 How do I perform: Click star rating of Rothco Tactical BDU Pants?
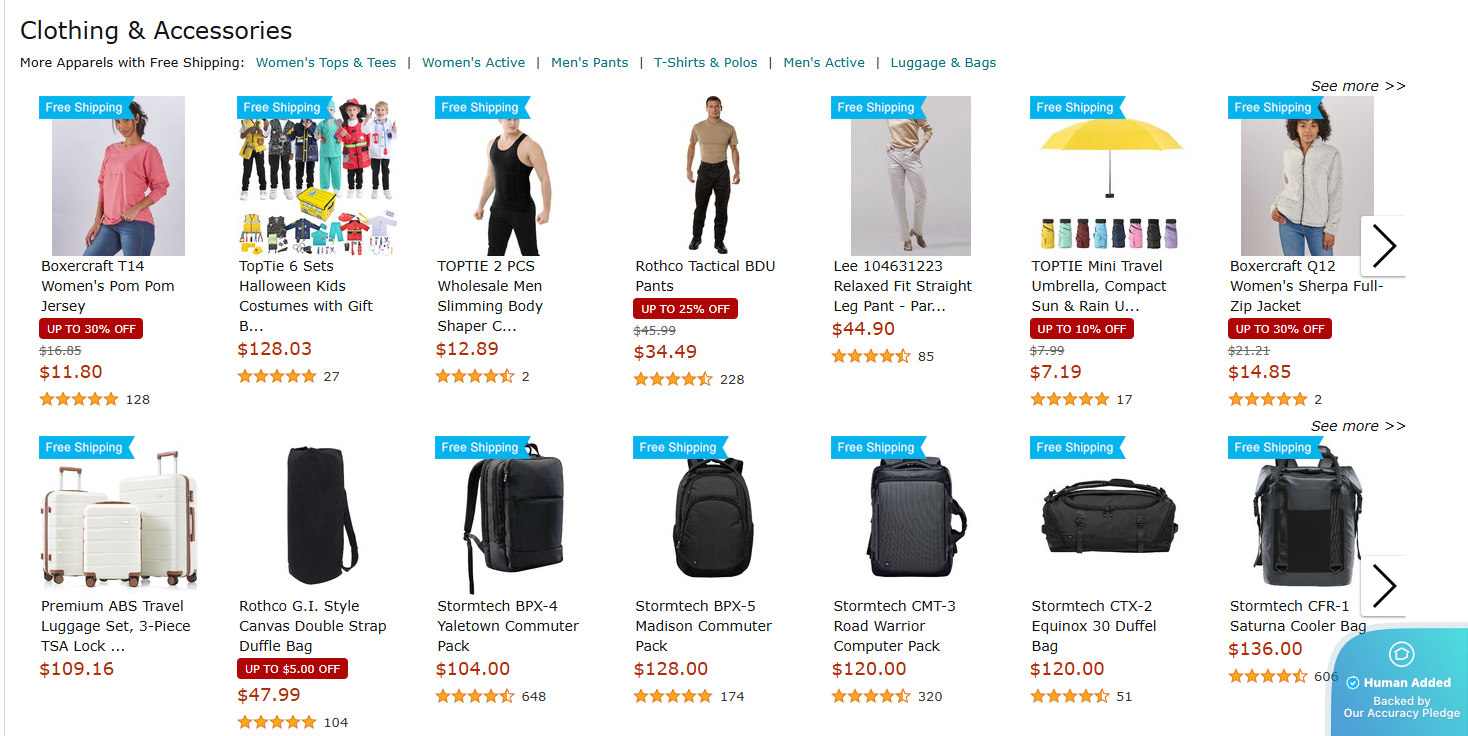coord(673,379)
